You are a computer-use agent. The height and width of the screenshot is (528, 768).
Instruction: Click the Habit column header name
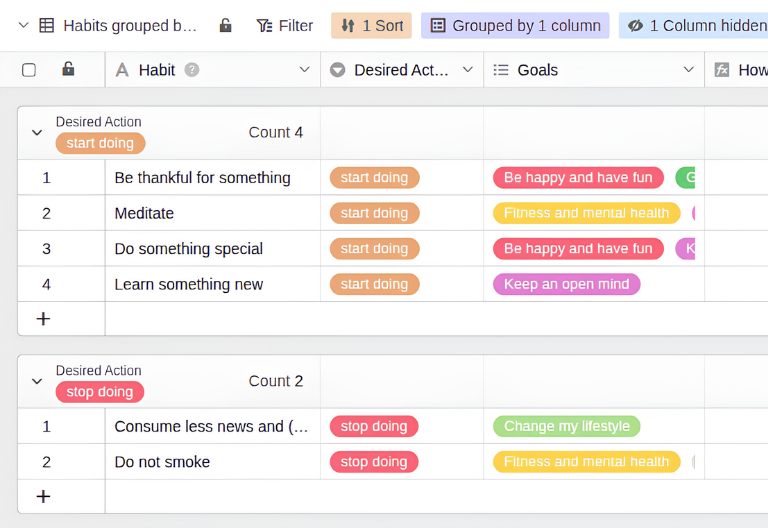click(x=157, y=70)
